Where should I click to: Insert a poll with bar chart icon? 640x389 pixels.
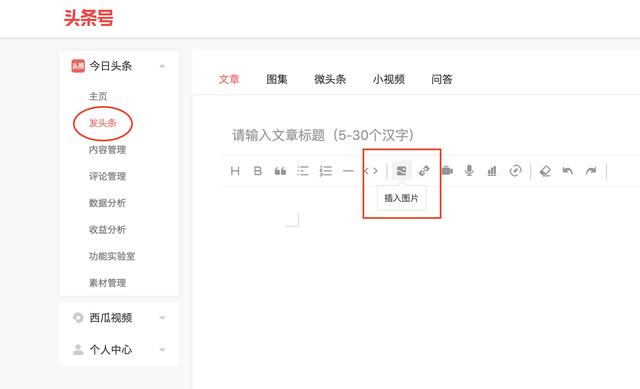(x=492, y=171)
